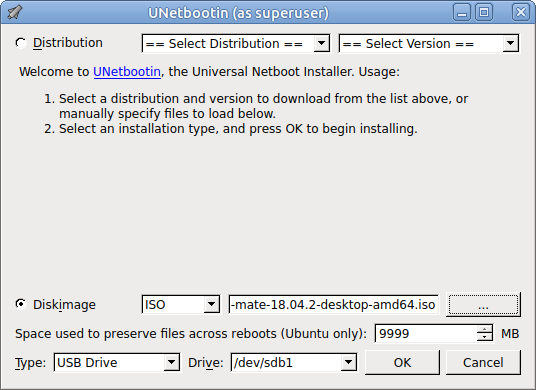The width and height of the screenshot is (536, 390).
Task: Click the UNetbootin hyperlink
Action: pos(127,72)
